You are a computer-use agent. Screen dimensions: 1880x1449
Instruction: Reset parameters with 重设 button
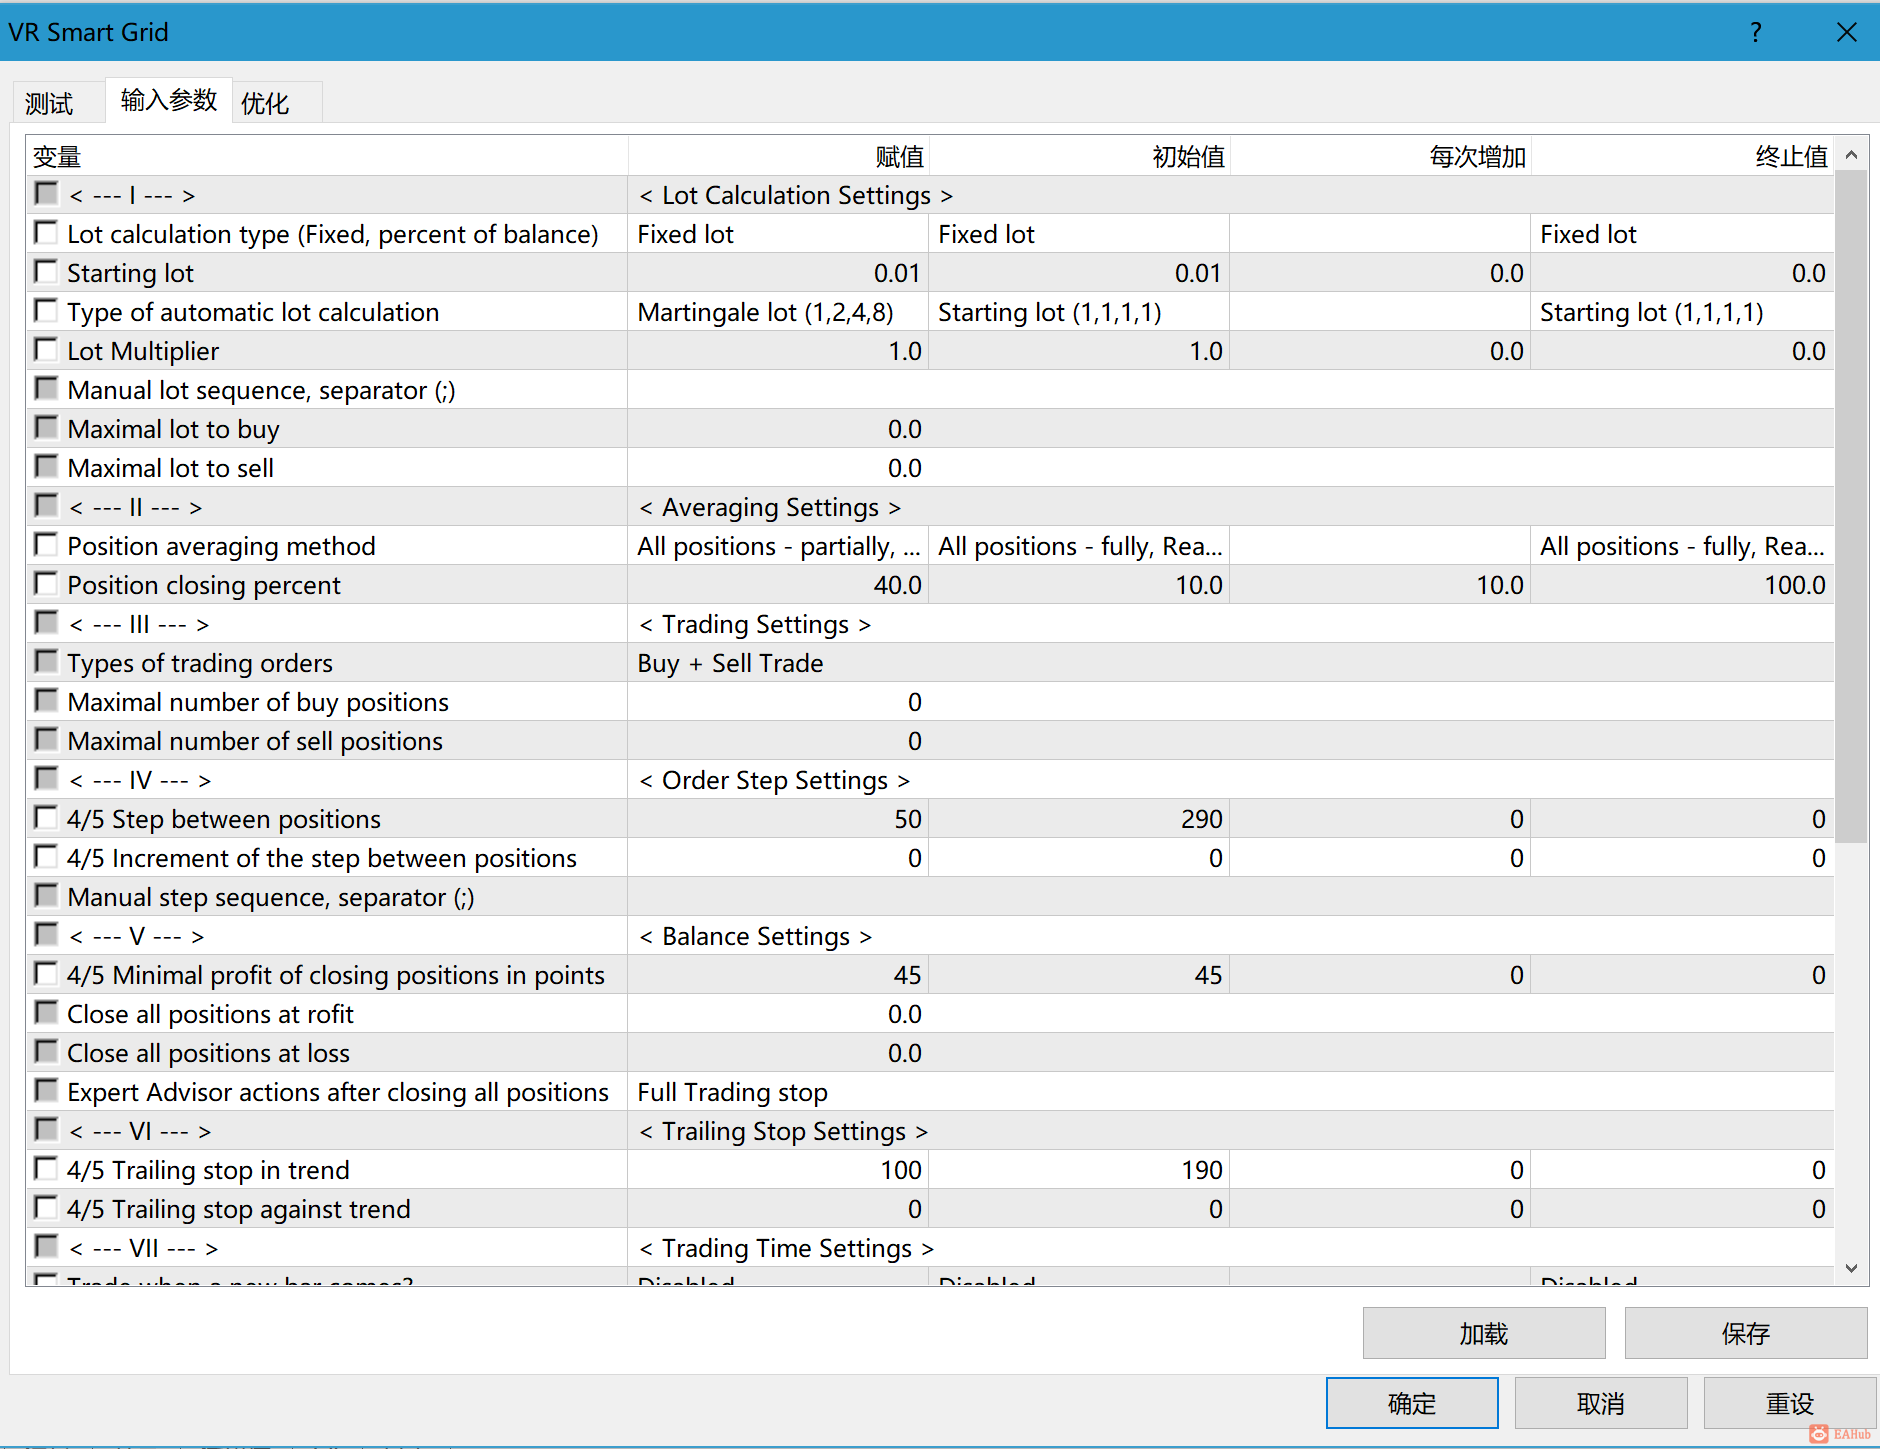[1790, 1403]
